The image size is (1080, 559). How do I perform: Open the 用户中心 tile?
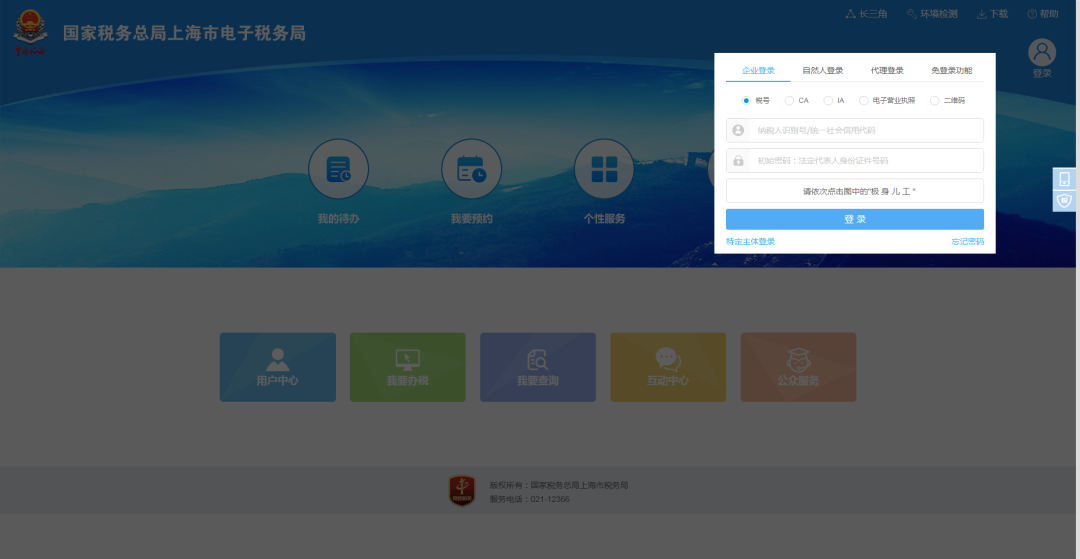(278, 367)
